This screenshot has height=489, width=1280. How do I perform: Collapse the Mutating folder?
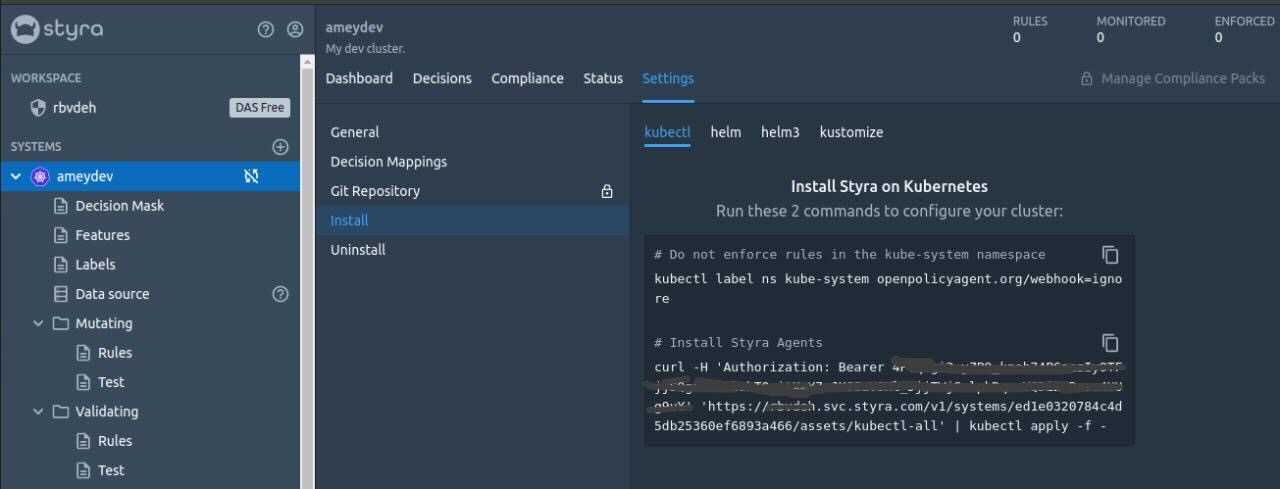[38, 324]
